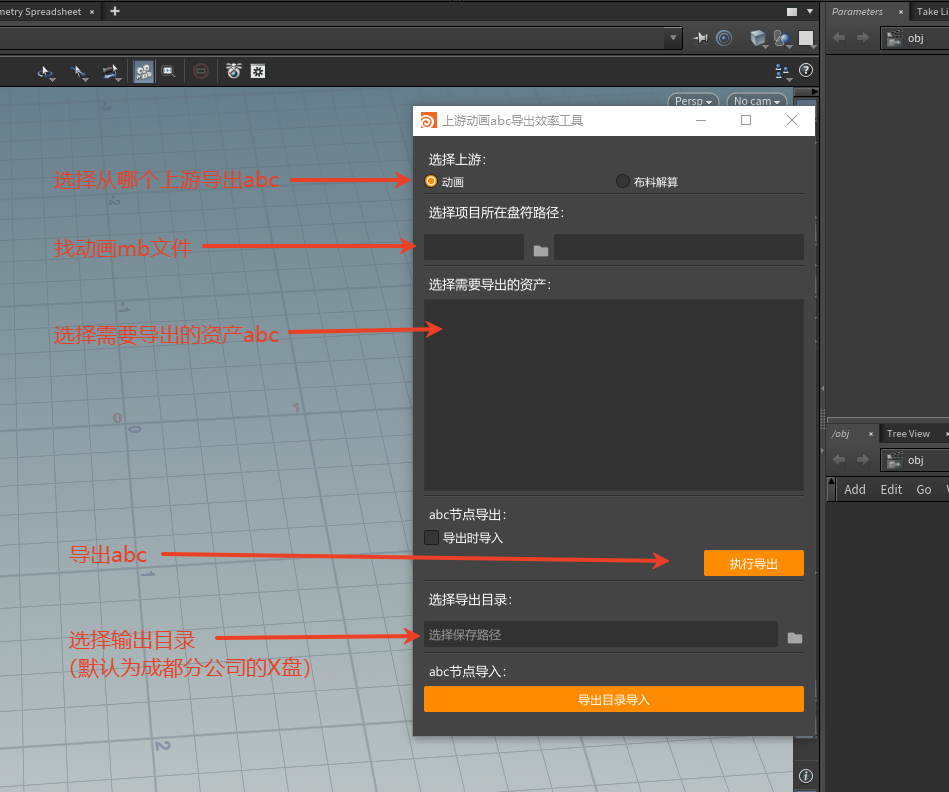Click the viewport help question mark icon

(x=805, y=71)
